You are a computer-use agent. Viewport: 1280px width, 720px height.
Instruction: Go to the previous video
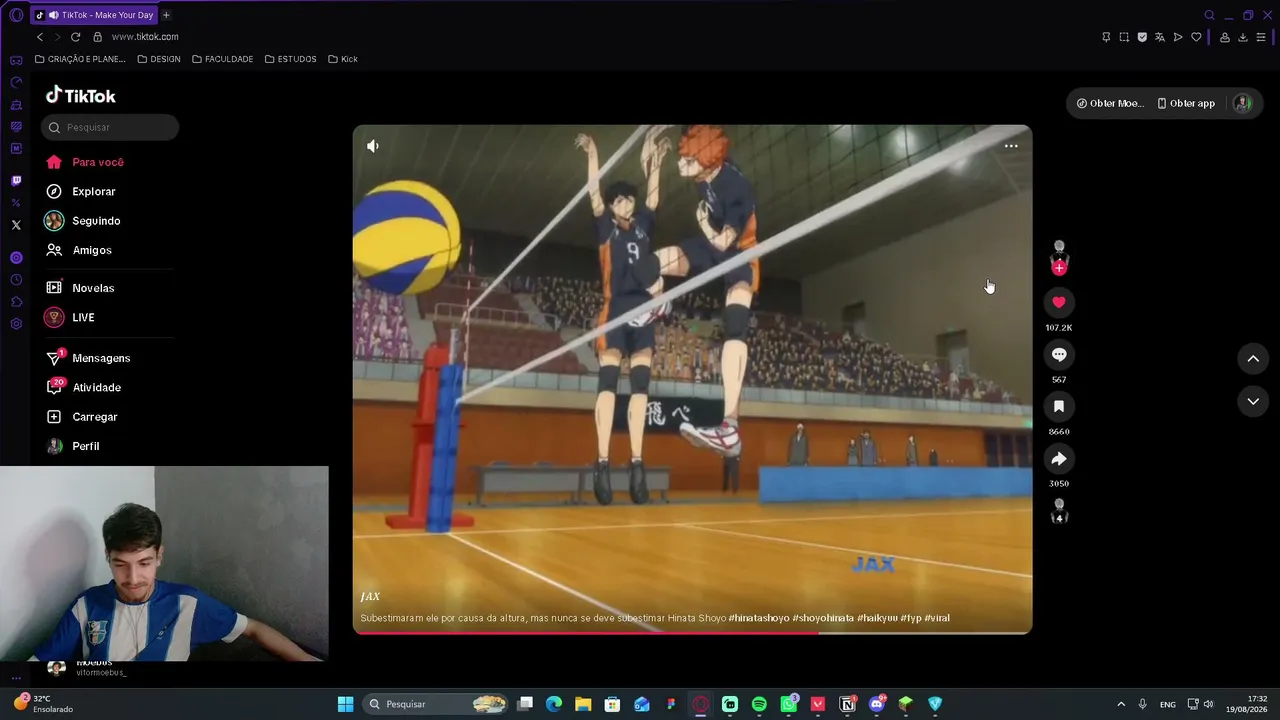pos(1253,358)
